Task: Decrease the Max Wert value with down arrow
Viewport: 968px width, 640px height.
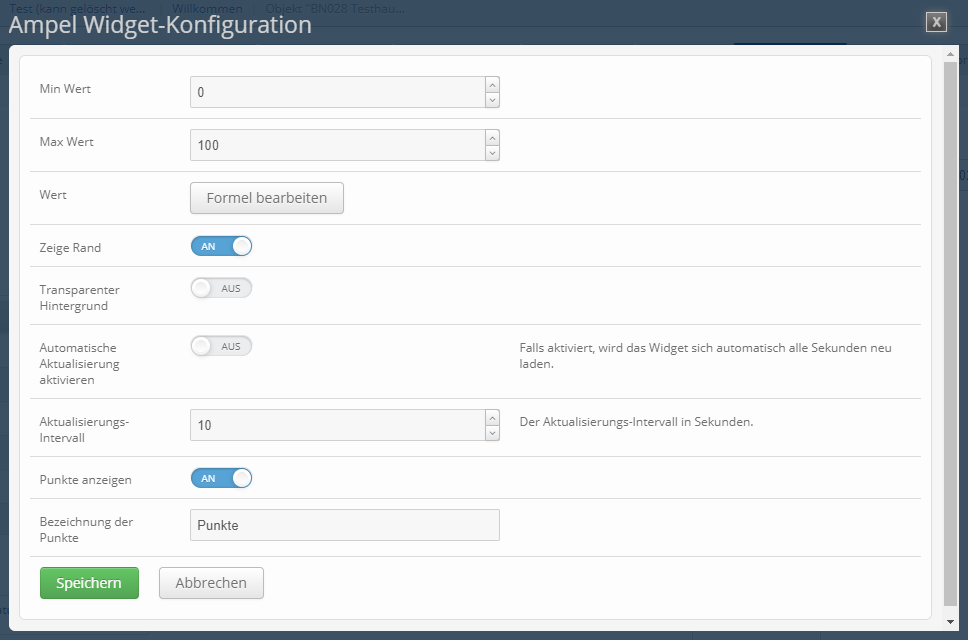Action: (492, 153)
